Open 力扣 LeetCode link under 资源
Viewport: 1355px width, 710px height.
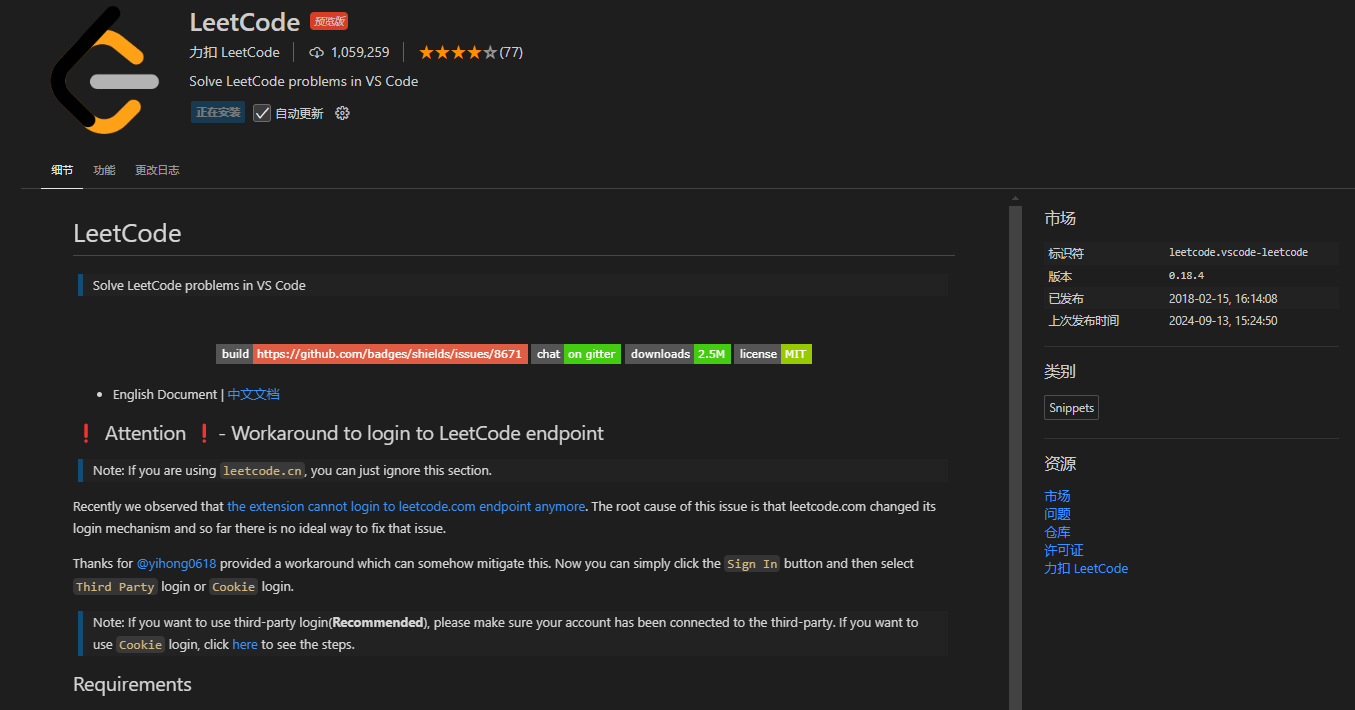point(1086,568)
